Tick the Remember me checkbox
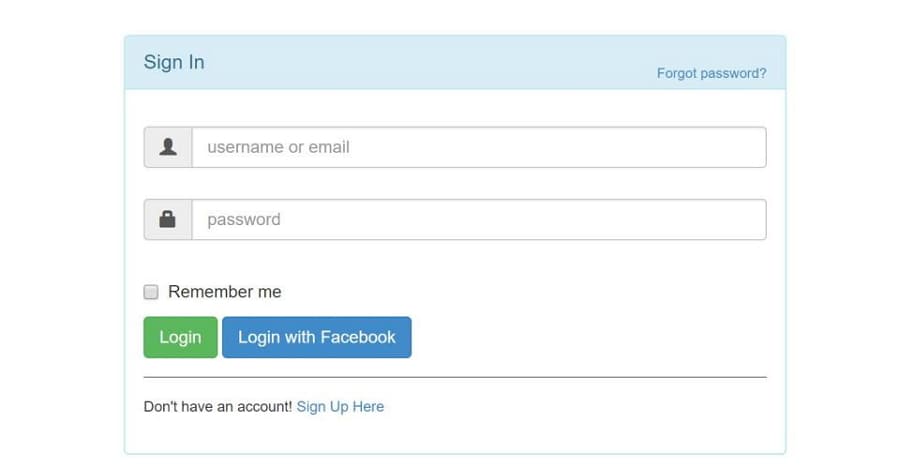Viewport: 900px width, 468px height. (x=151, y=292)
